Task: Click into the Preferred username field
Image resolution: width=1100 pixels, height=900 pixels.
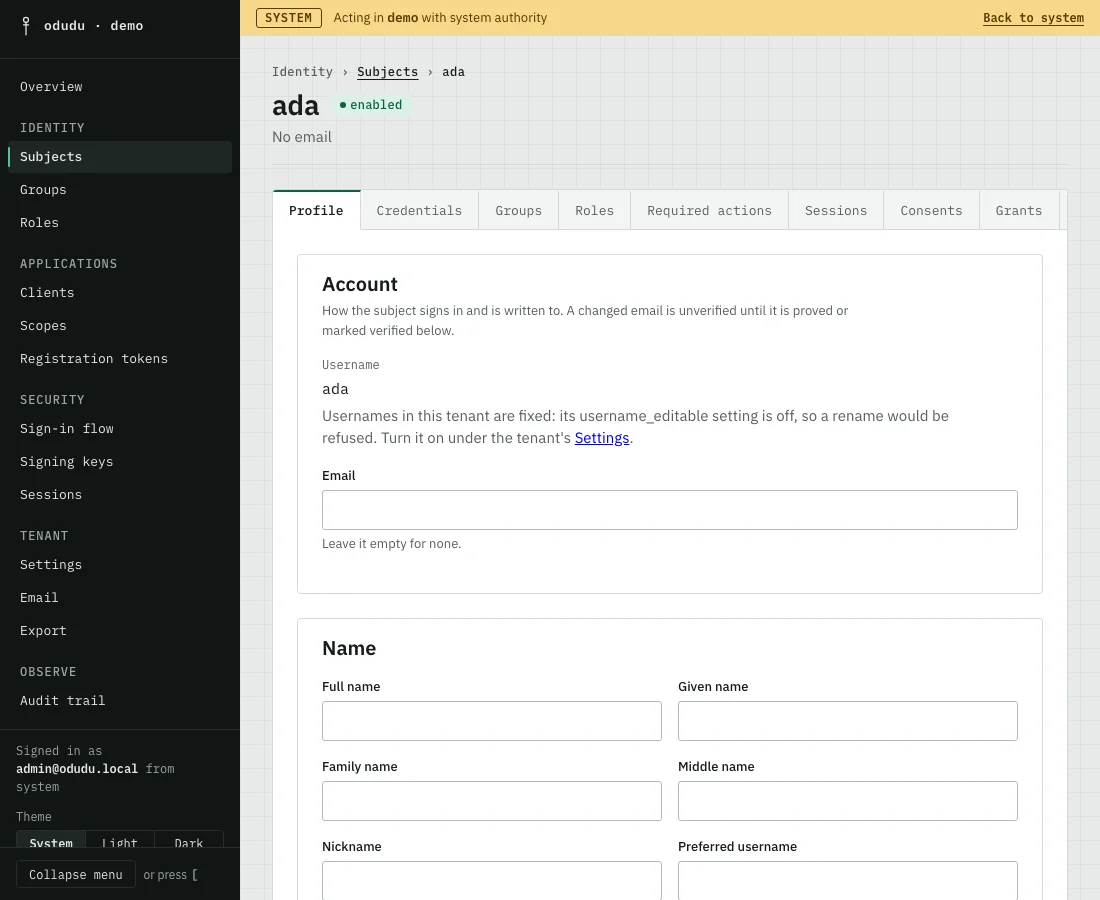Action: tap(847, 880)
